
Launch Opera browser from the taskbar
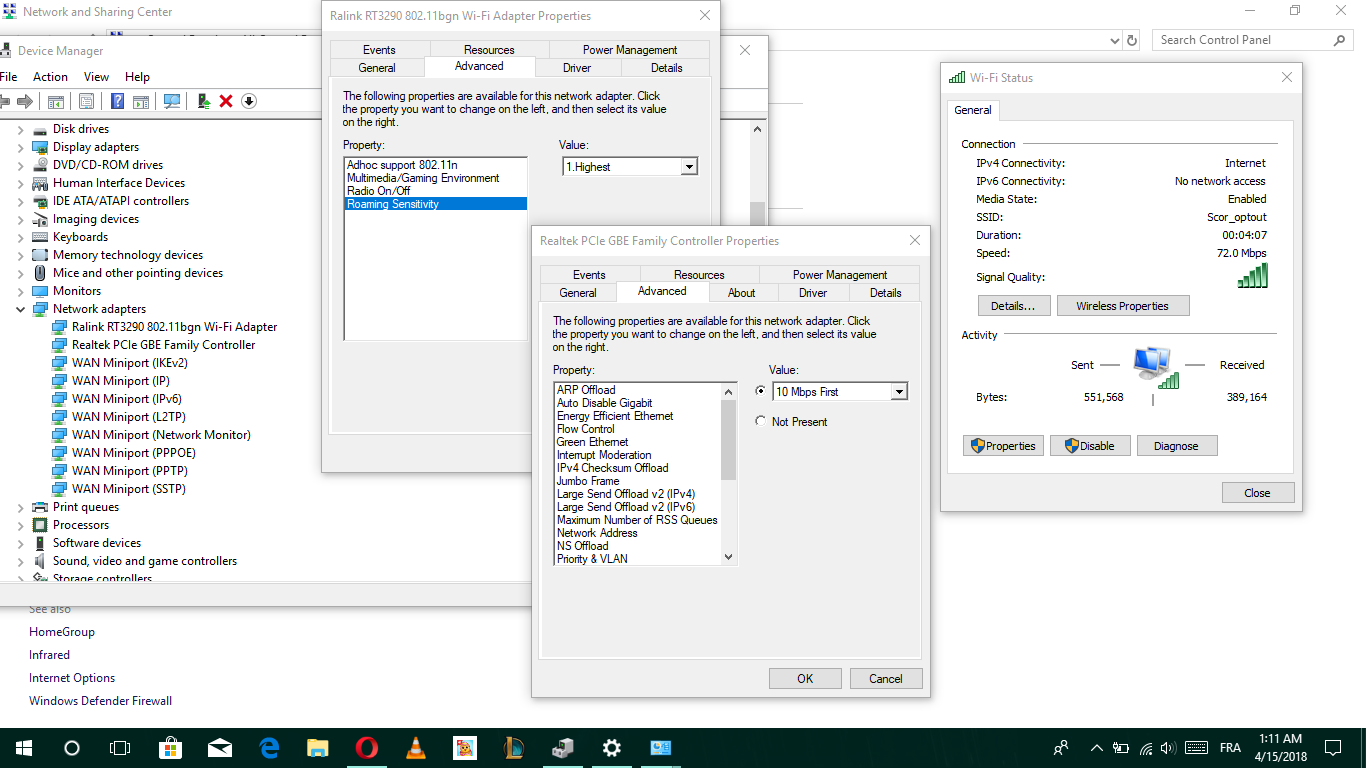(366, 748)
